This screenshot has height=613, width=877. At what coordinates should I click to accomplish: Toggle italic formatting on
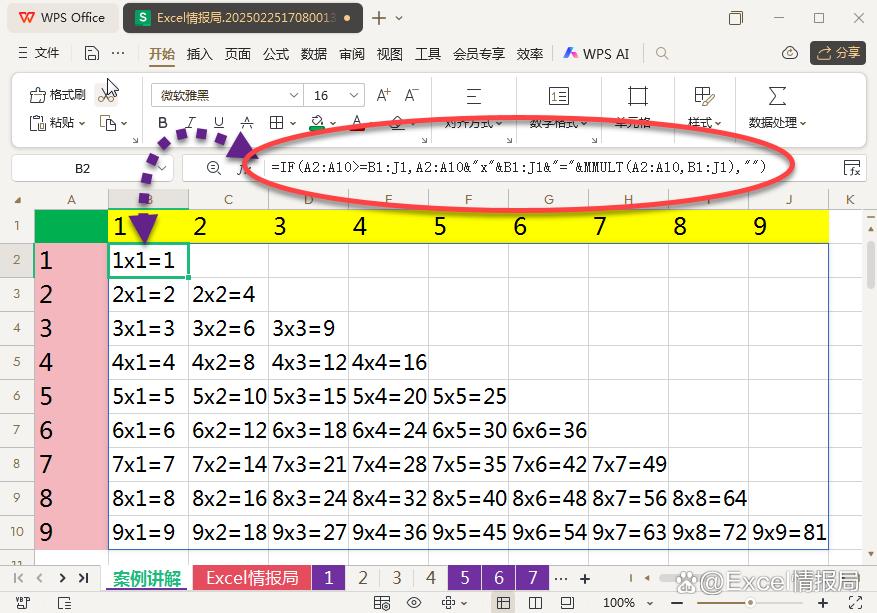tap(191, 120)
